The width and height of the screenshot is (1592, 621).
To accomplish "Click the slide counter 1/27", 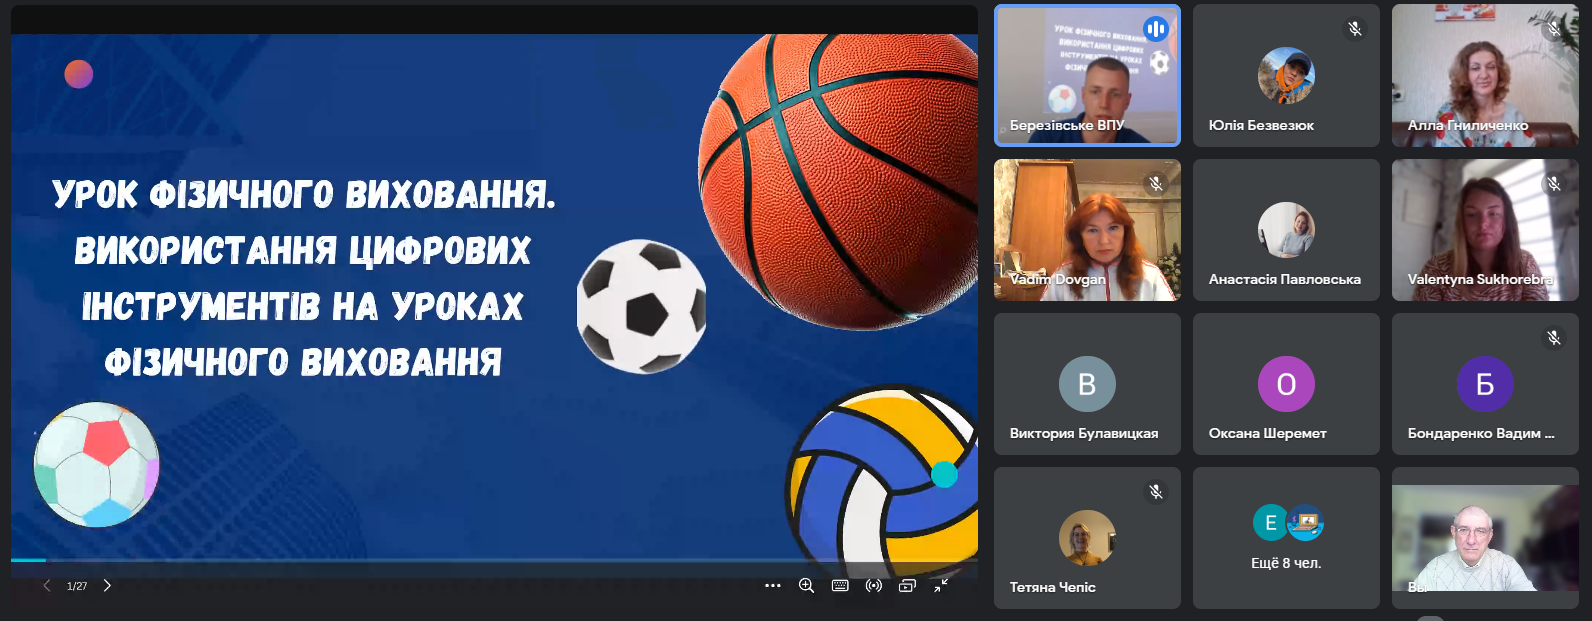I will tap(77, 587).
